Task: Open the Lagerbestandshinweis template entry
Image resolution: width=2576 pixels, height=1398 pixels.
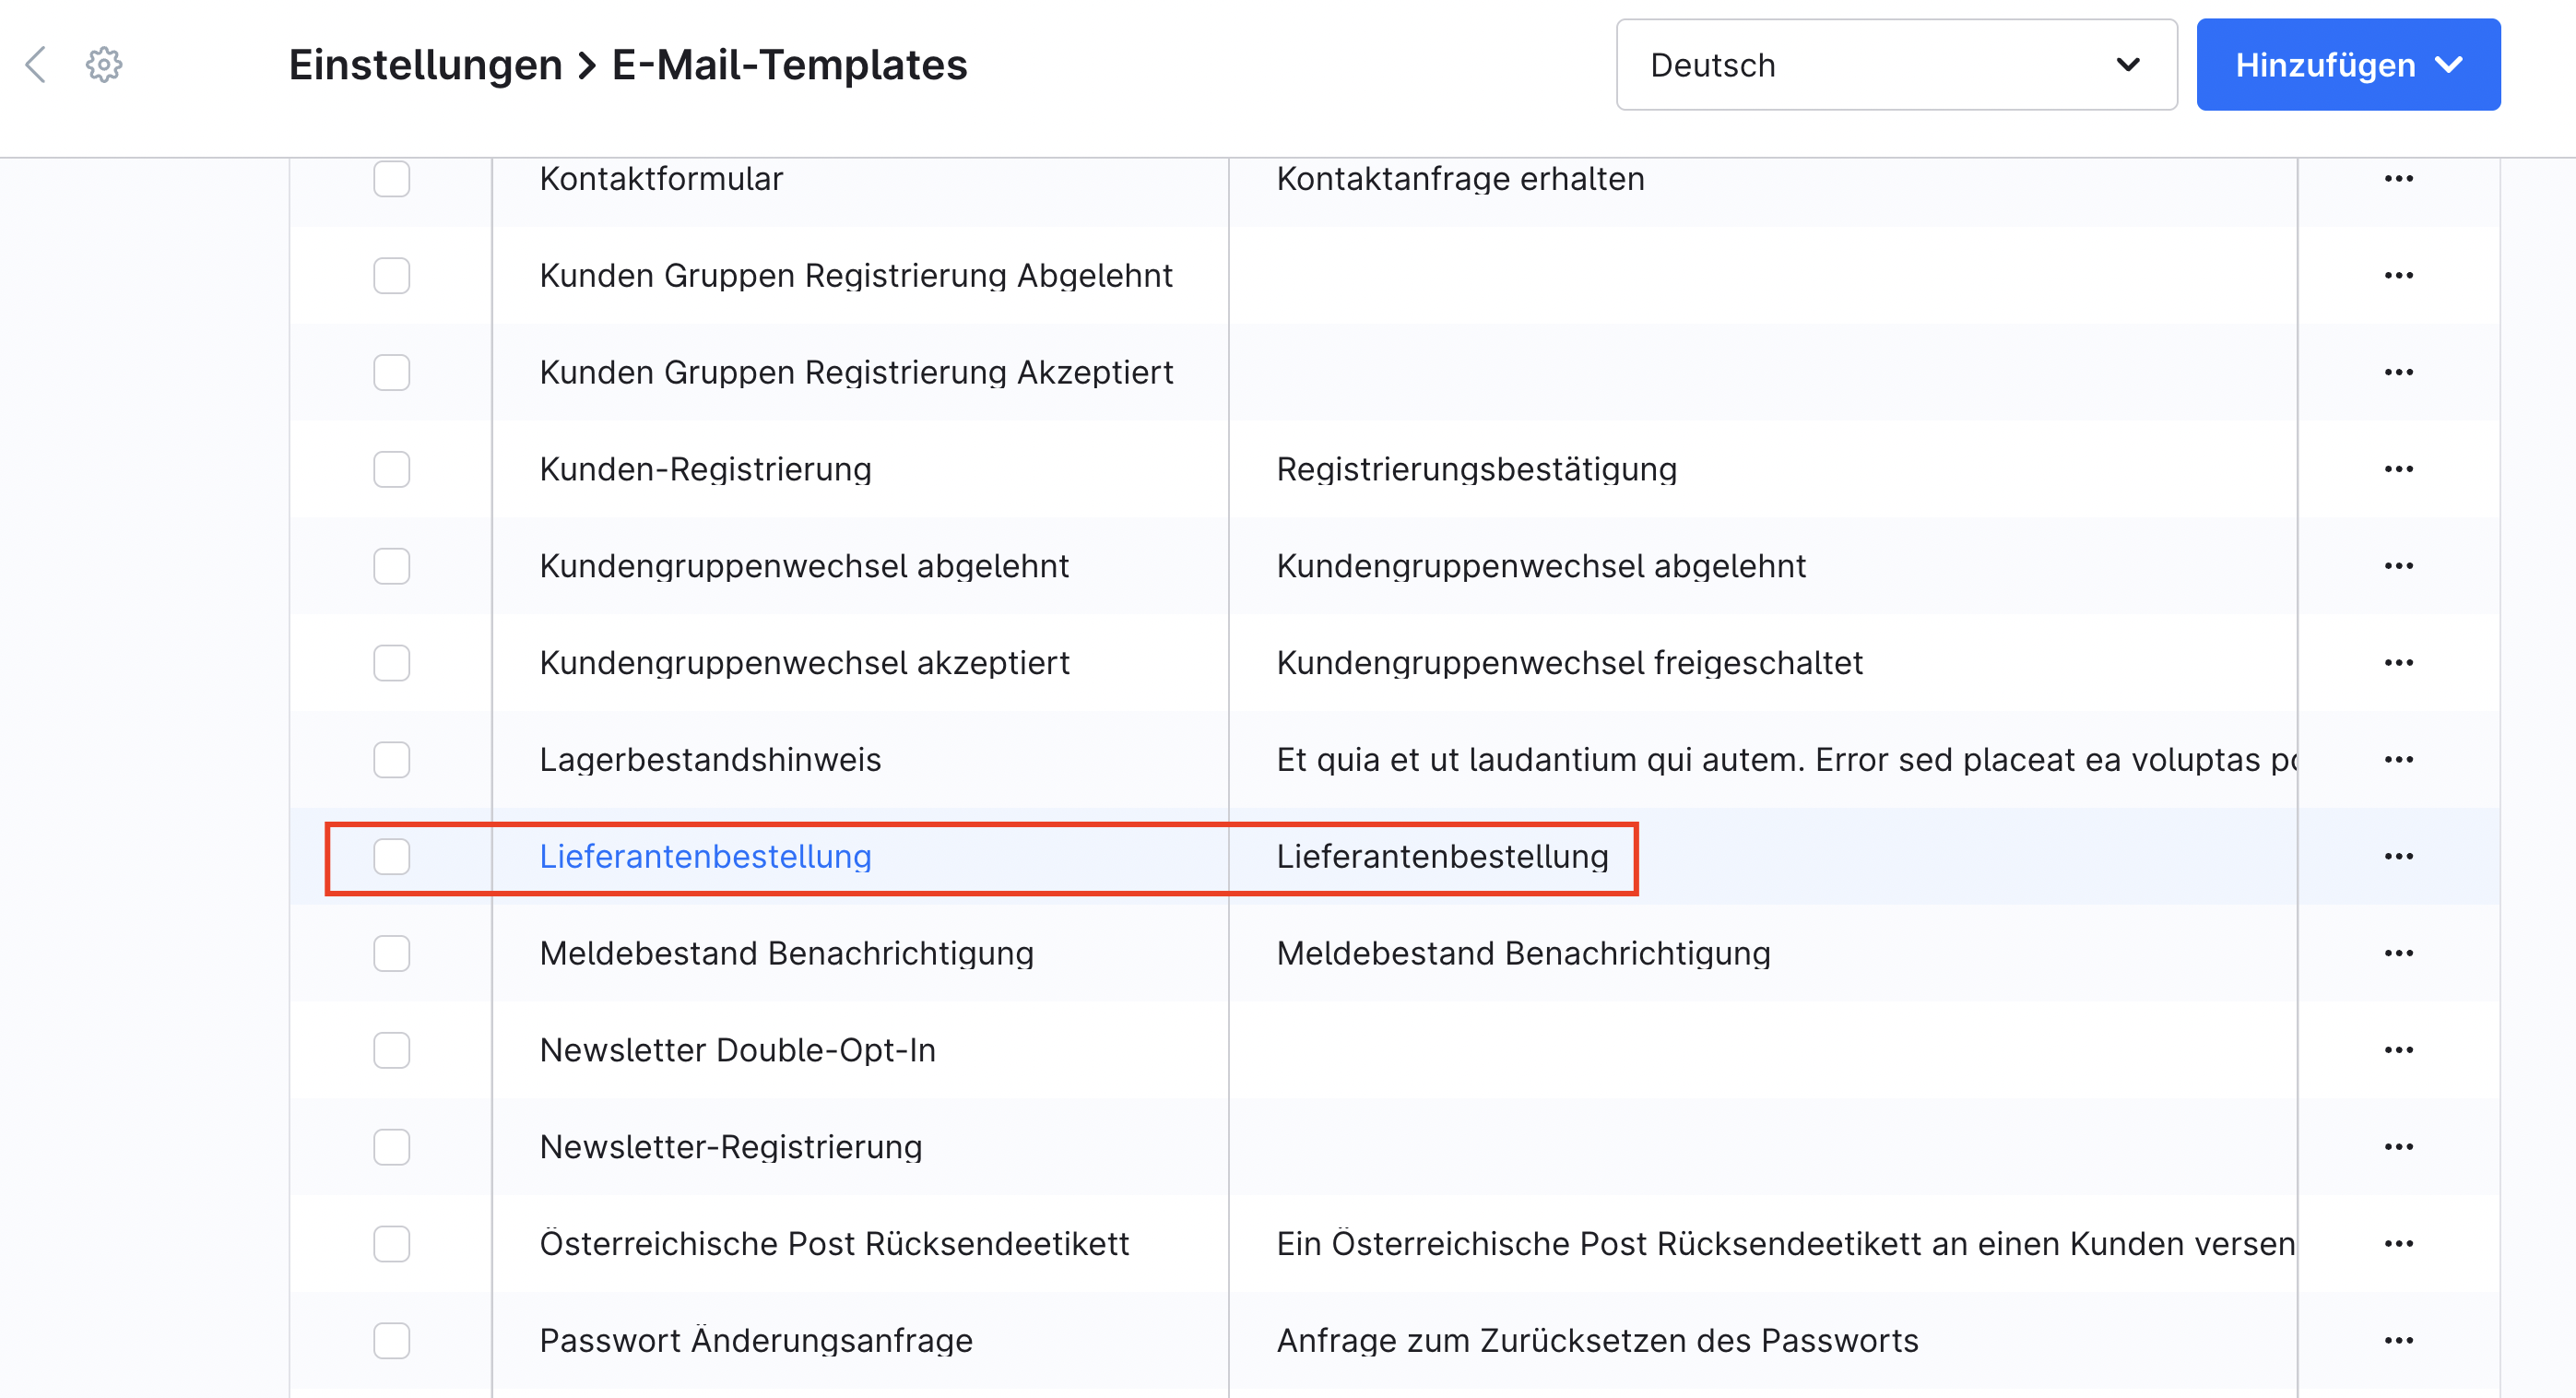Action: pyautogui.click(x=710, y=760)
